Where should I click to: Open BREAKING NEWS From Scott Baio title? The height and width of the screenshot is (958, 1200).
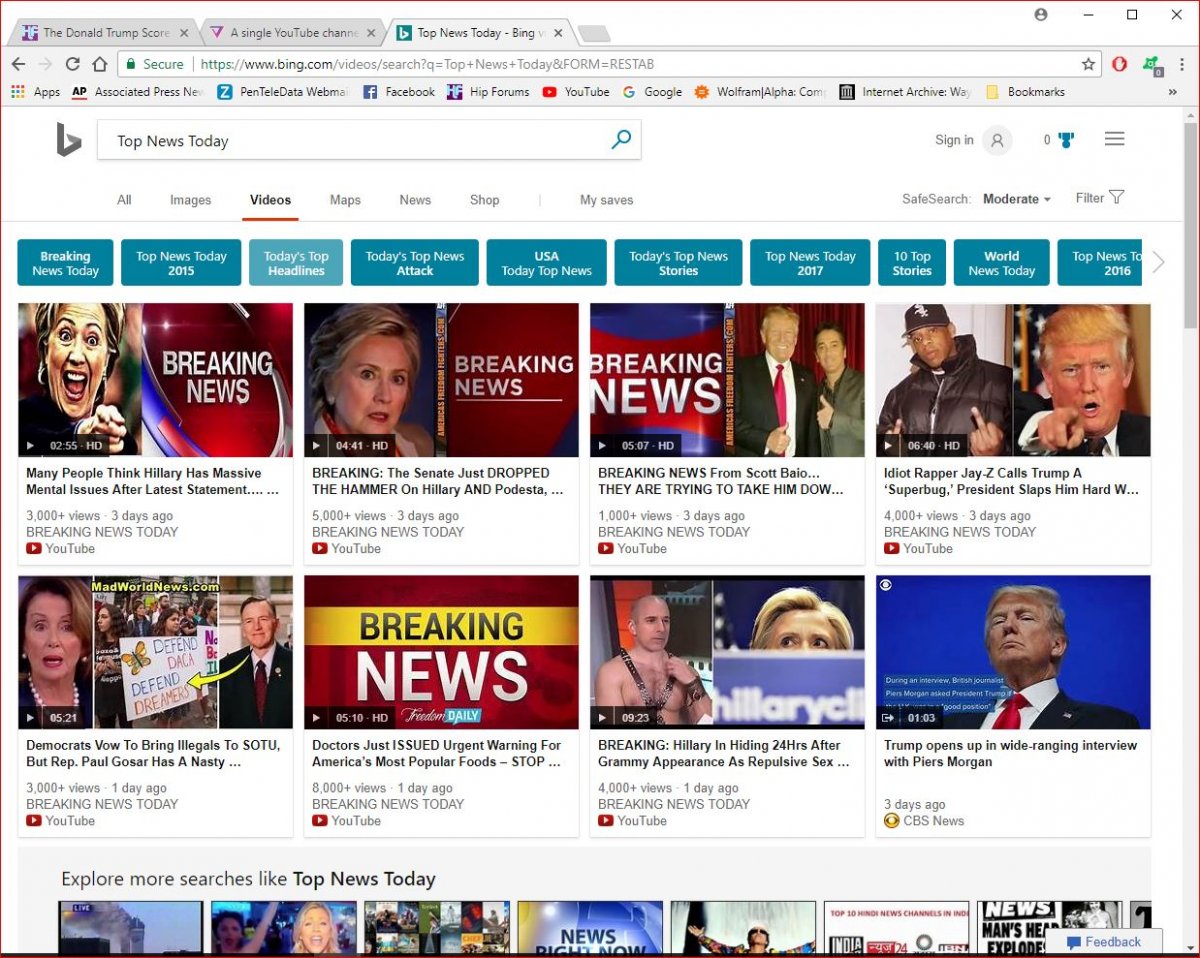click(721, 481)
